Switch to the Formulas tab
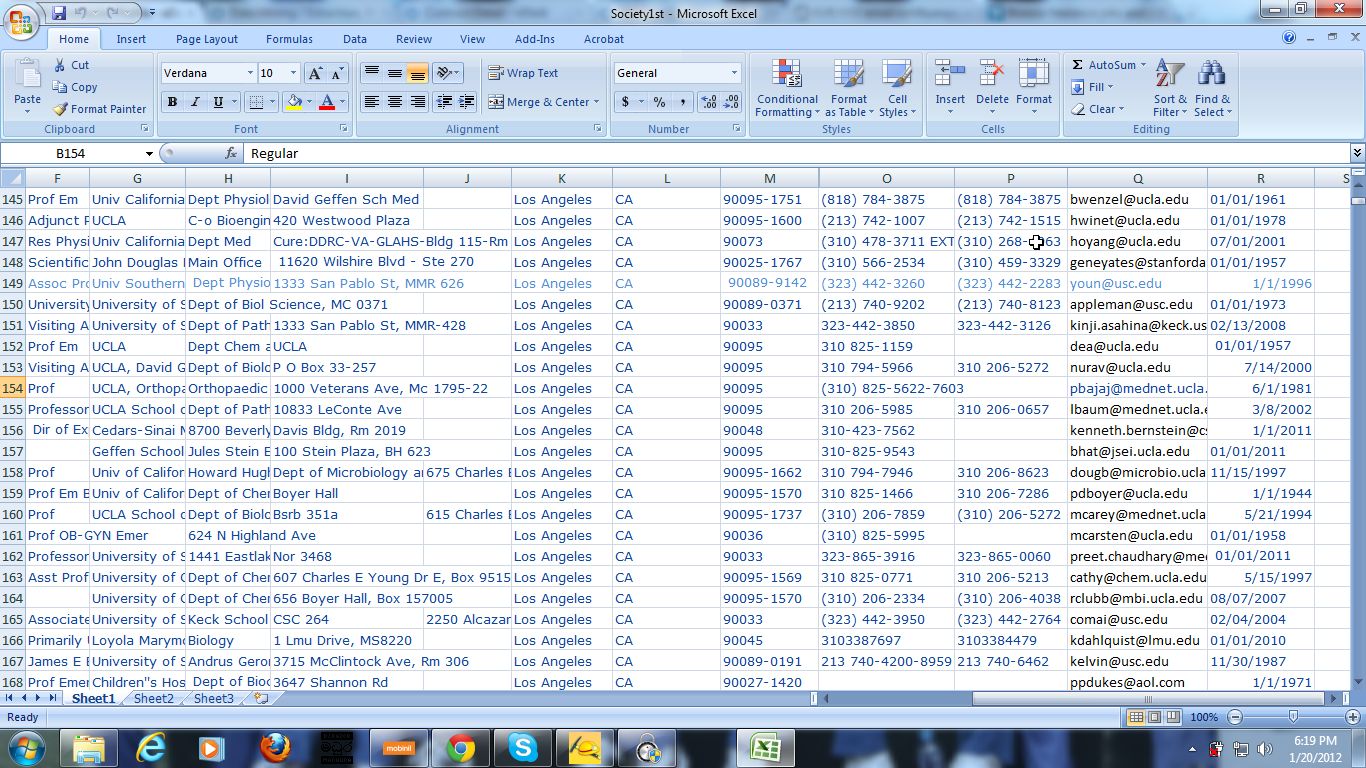1366x768 pixels. tap(289, 39)
